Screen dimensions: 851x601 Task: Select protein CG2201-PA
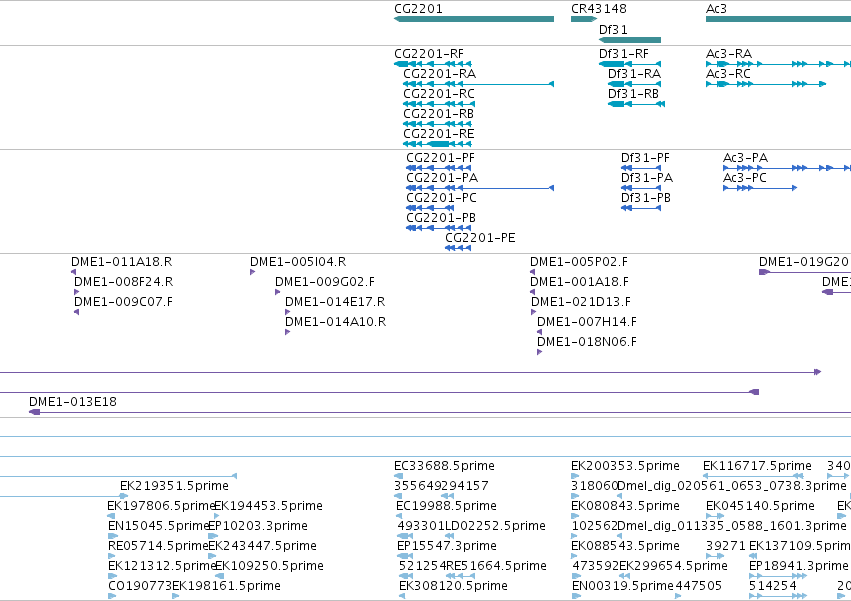tap(480, 188)
